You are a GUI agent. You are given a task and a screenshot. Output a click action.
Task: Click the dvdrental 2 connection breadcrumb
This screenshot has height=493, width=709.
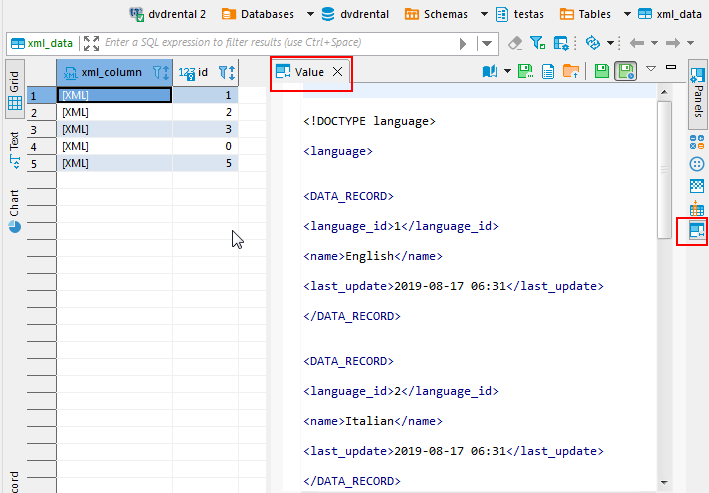point(167,14)
